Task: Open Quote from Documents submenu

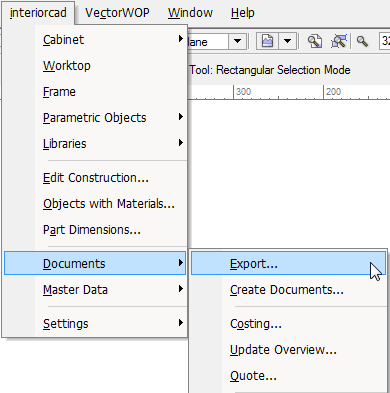Action: 288,376
